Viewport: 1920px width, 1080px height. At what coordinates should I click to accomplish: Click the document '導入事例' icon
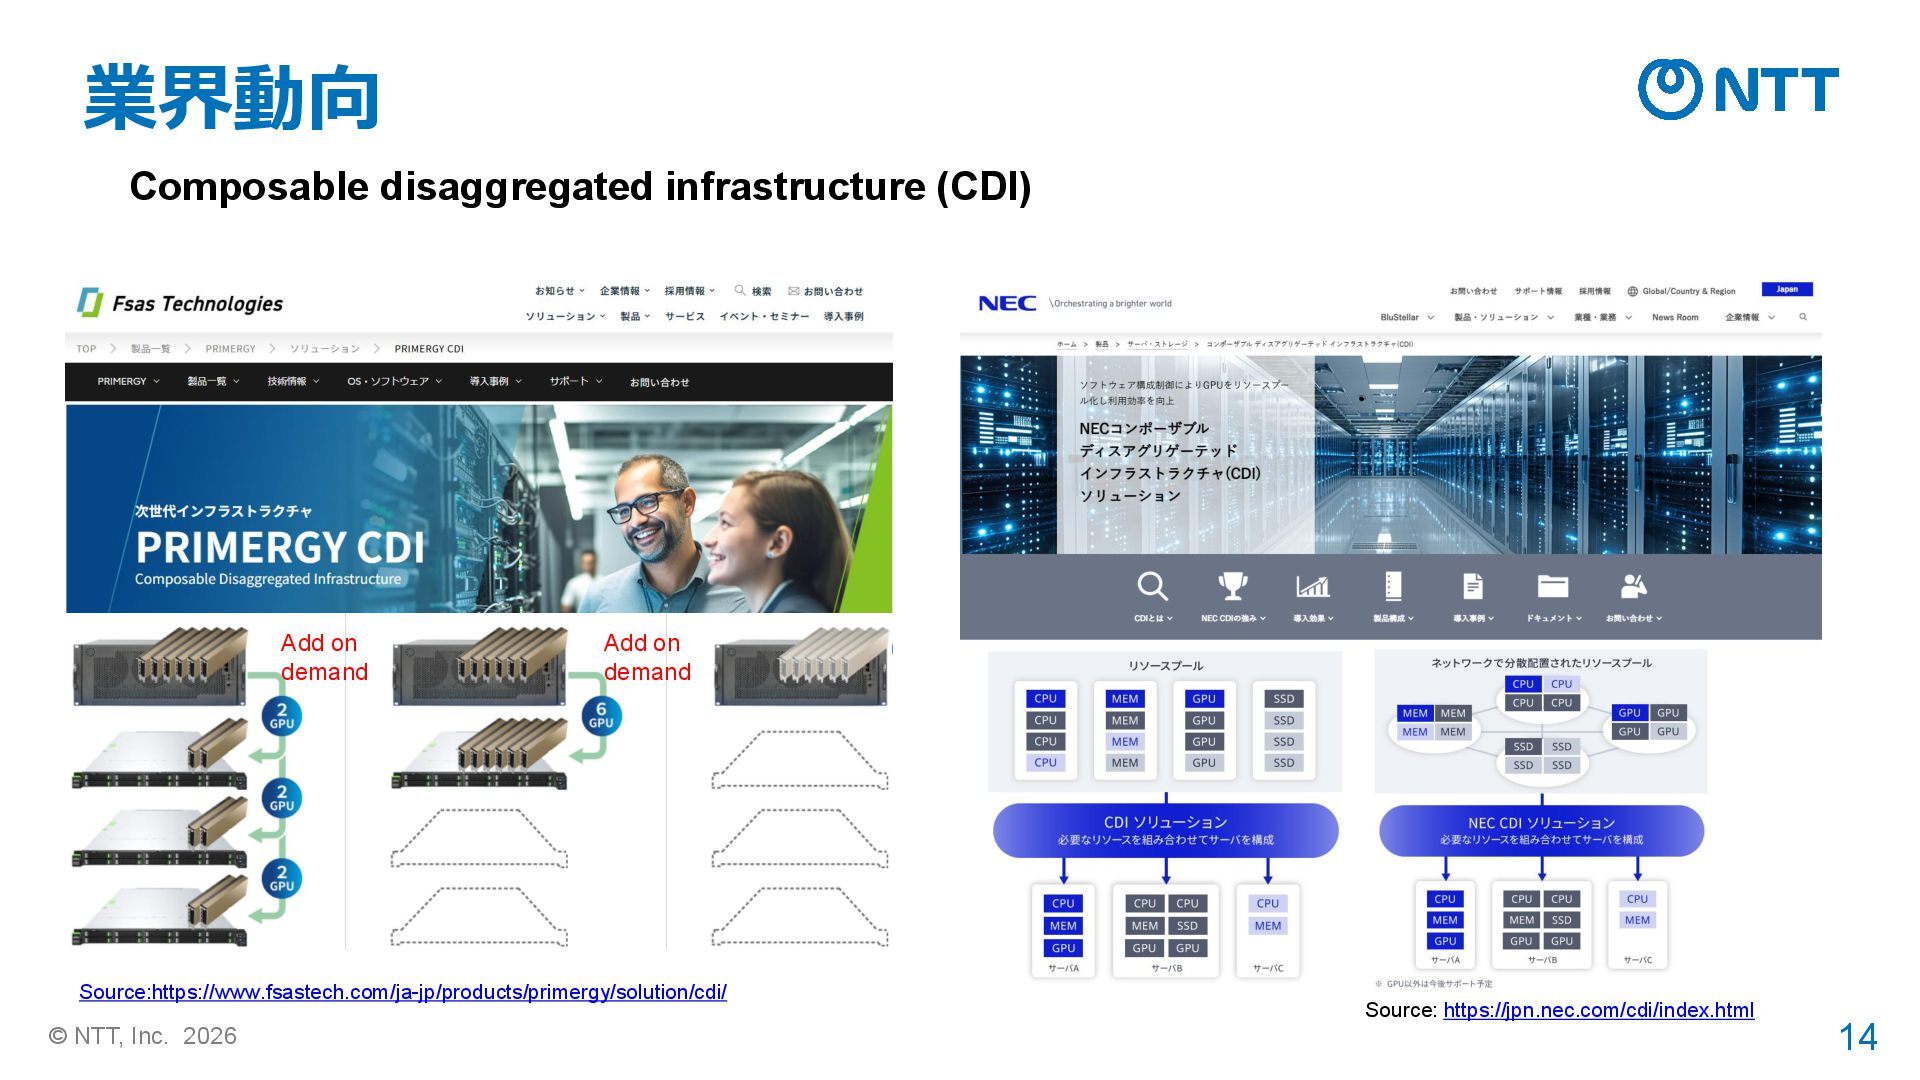(x=1472, y=586)
